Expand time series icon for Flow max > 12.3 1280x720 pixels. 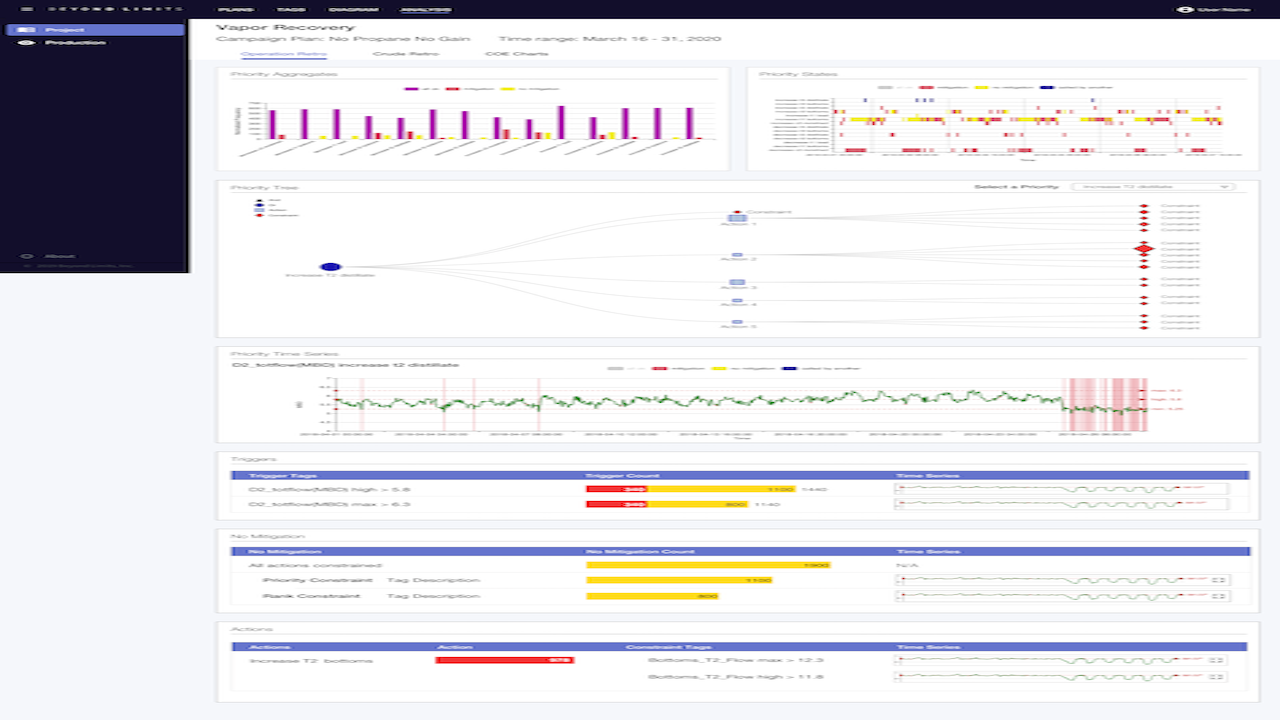[x=1218, y=660]
